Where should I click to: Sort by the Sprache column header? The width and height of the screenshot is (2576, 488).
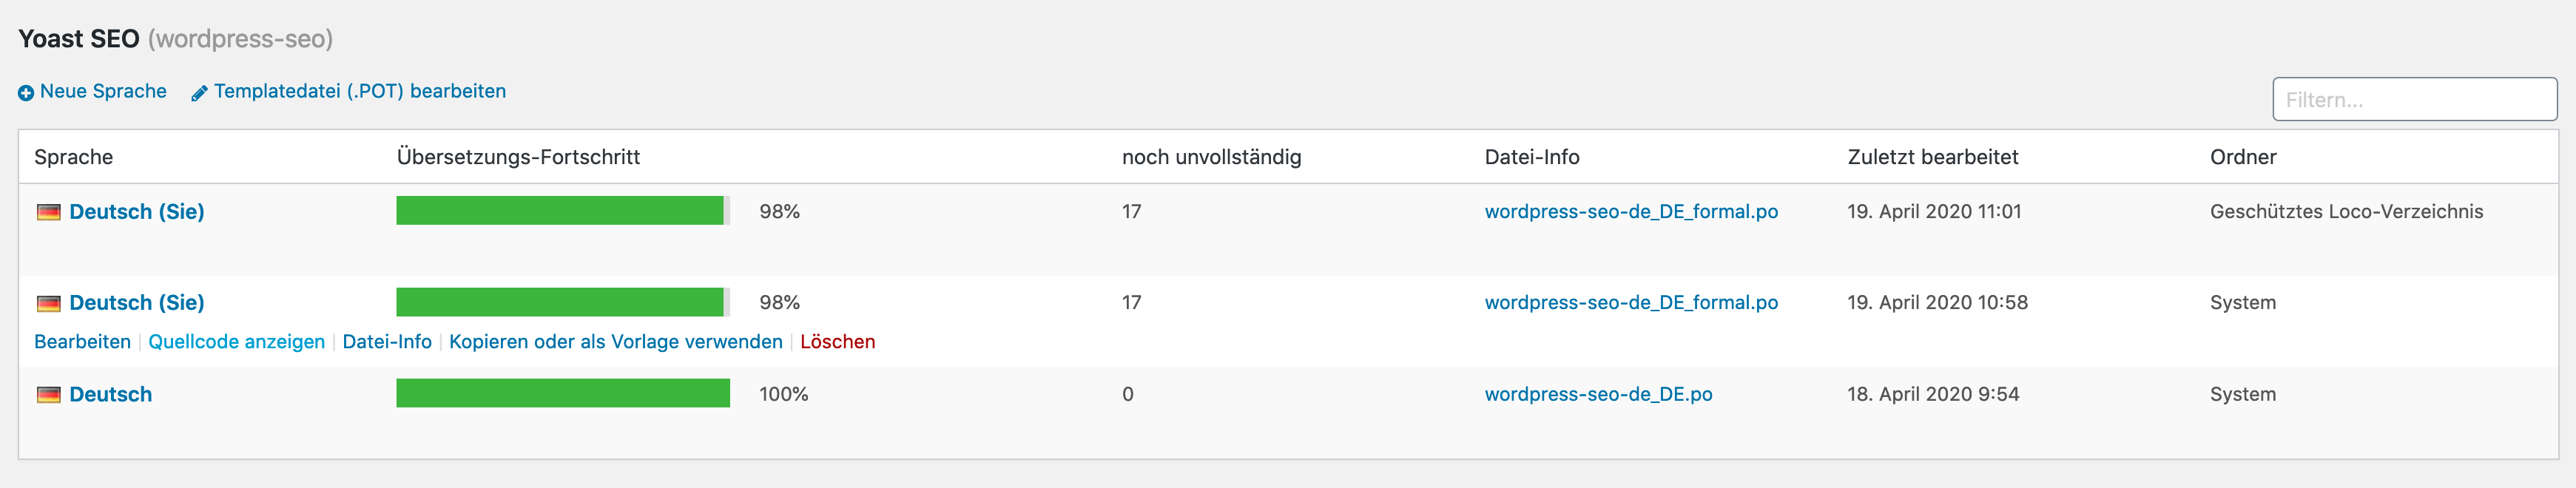(74, 157)
